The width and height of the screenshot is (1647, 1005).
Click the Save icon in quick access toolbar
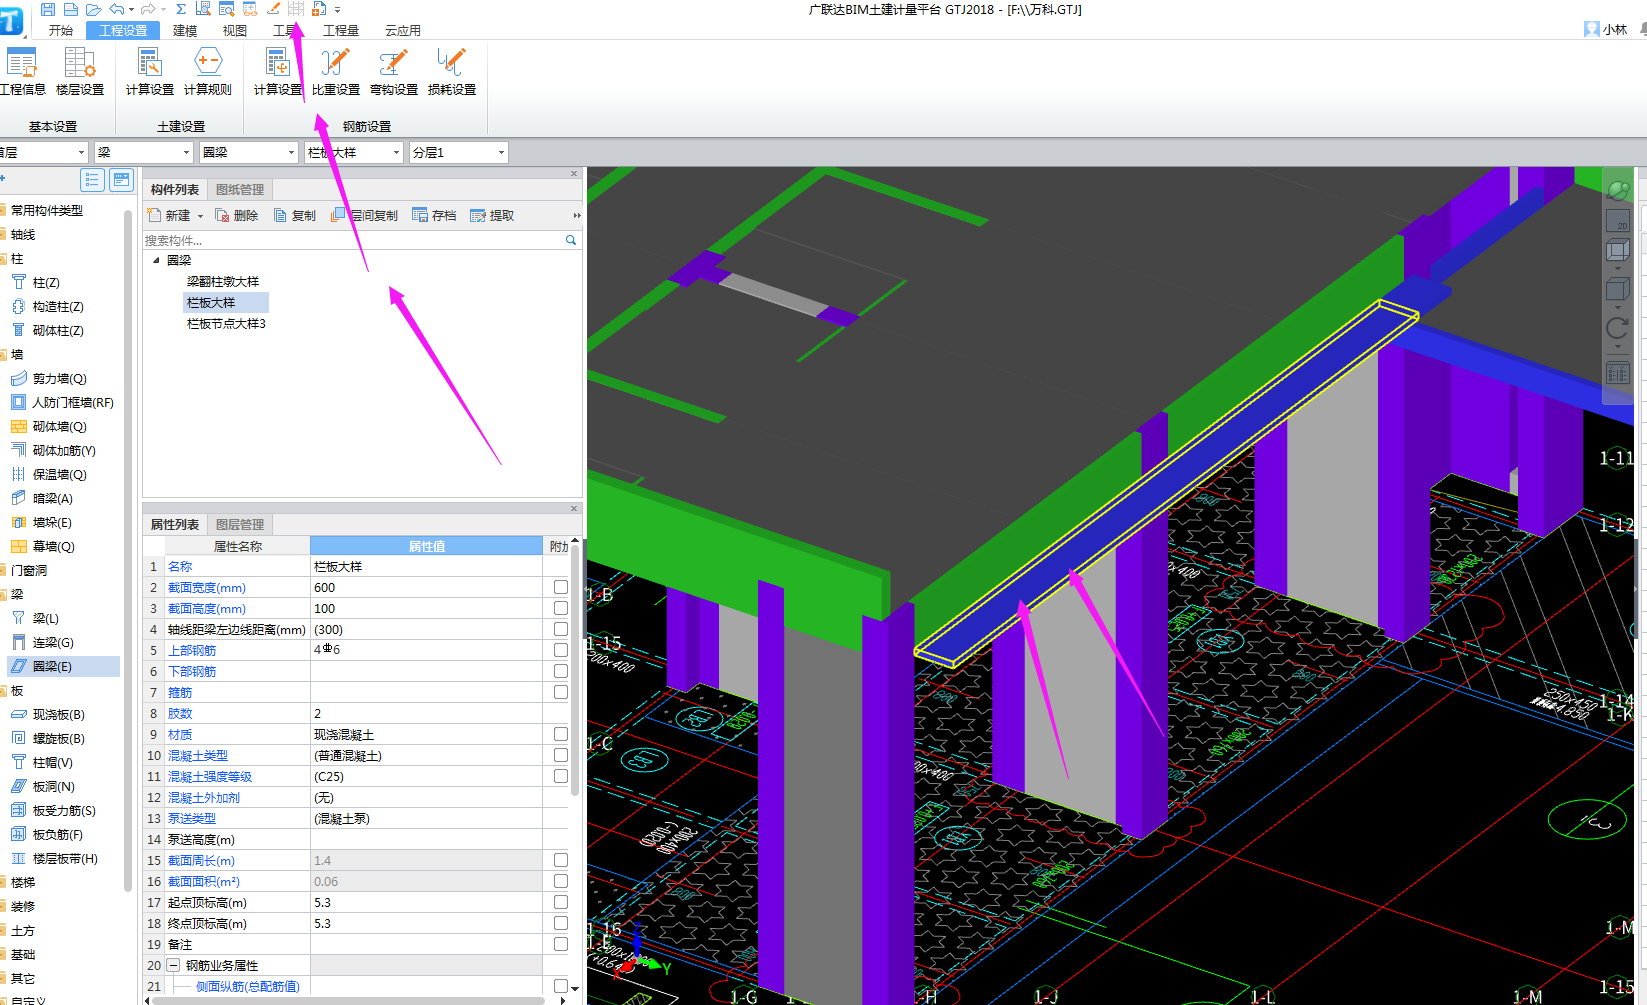pos(48,9)
